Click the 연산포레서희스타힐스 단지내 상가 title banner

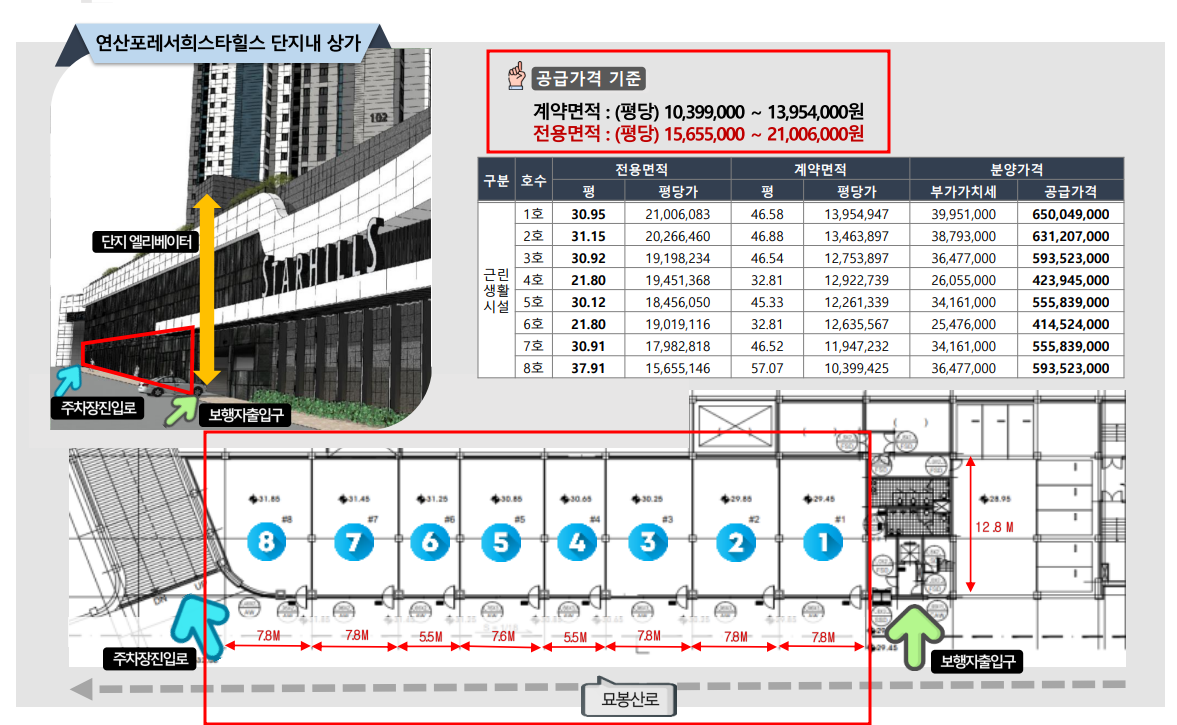(227, 43)
